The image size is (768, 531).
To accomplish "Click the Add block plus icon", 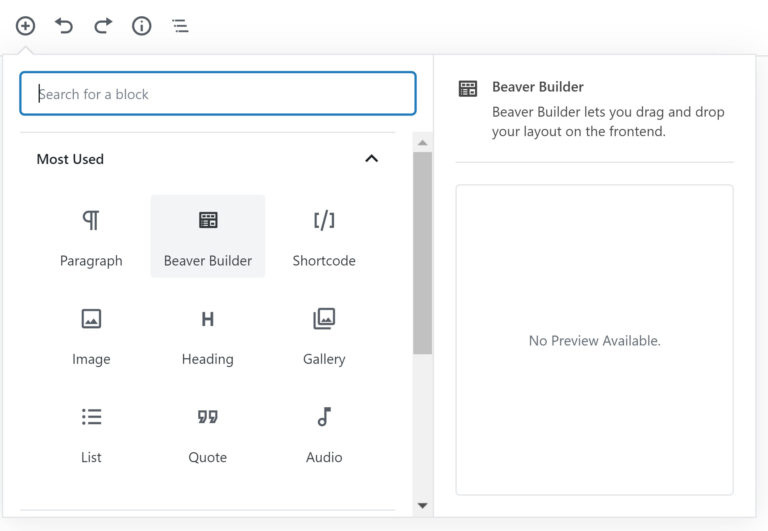I will click(26, 26).
